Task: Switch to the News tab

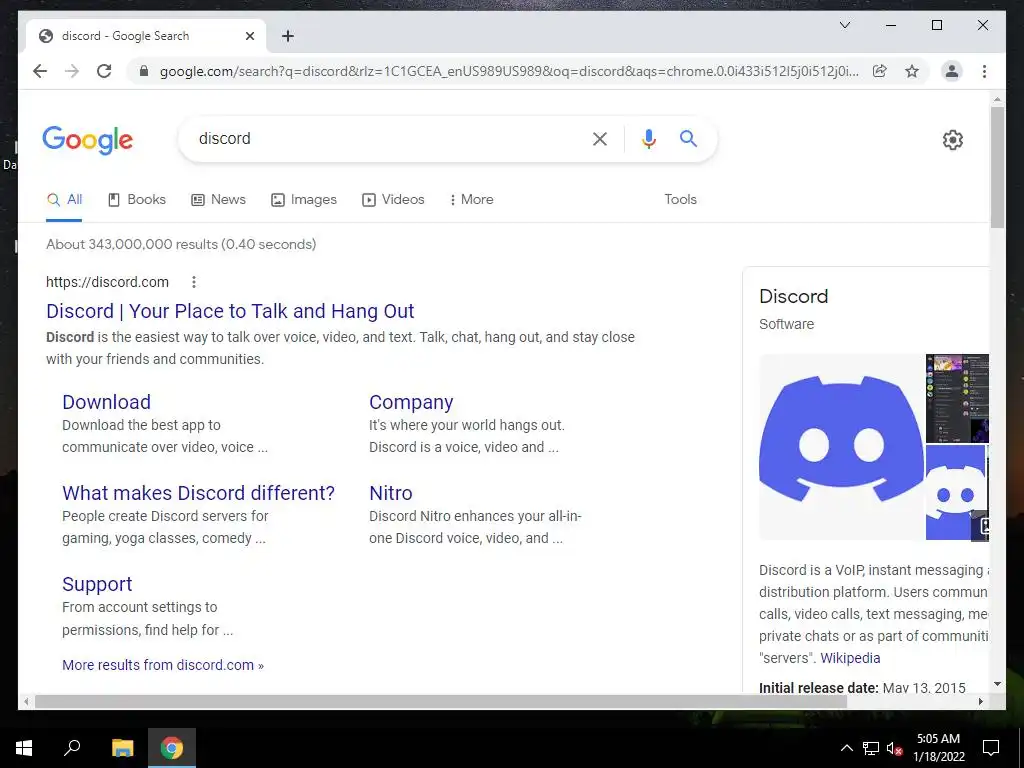Action: (x=218, y=200)
